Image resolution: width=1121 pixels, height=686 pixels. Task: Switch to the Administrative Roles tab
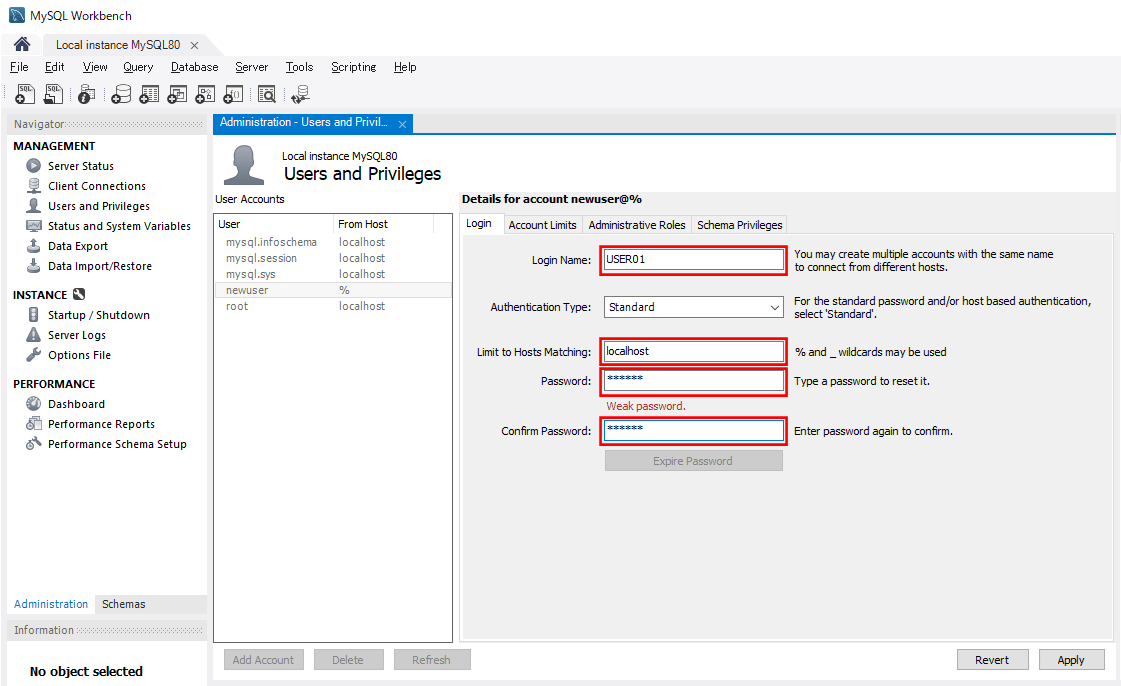(637, 225)
